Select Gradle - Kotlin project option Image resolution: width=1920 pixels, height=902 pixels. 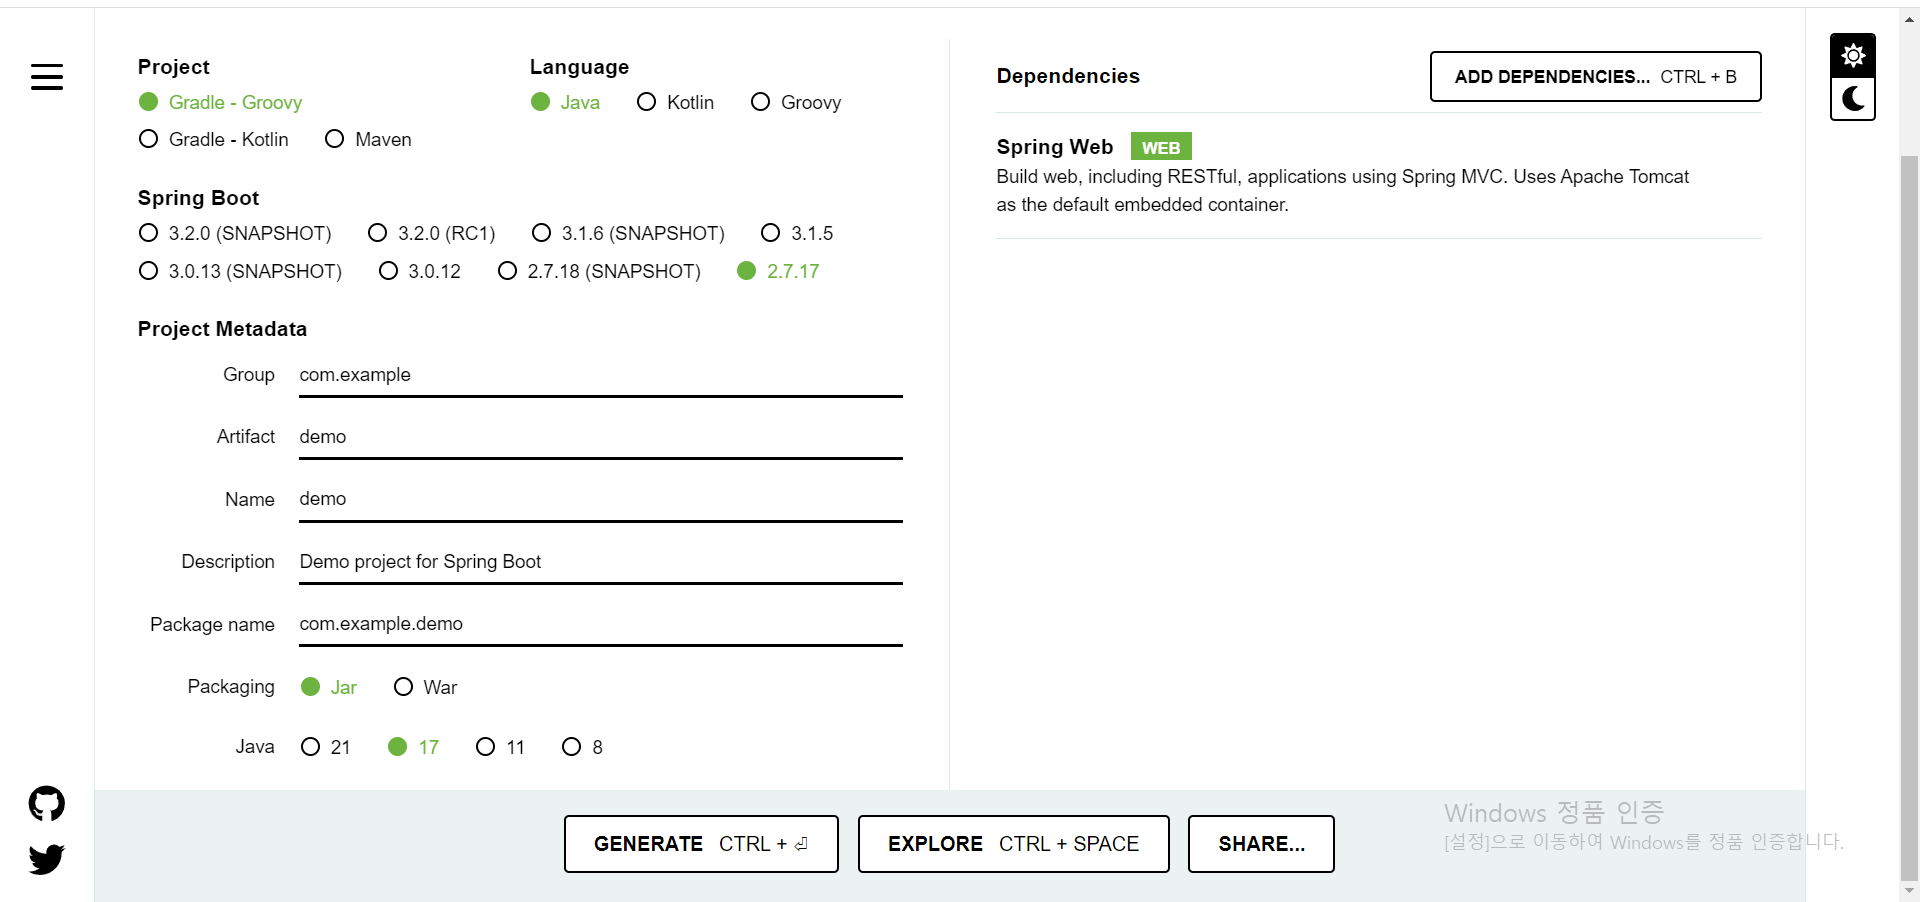(x=214, y=139)
